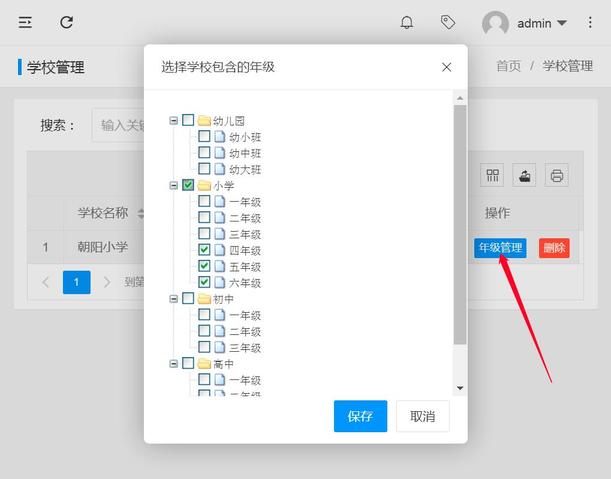Uncheck the 六年级 checkbox
This screenshot has width=611, height=479.
click(x=204, y=282)
